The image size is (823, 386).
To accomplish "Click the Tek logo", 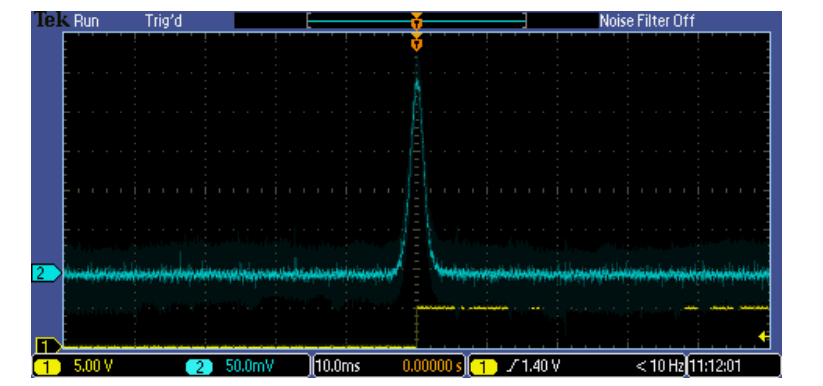I will tap(52, 20).
